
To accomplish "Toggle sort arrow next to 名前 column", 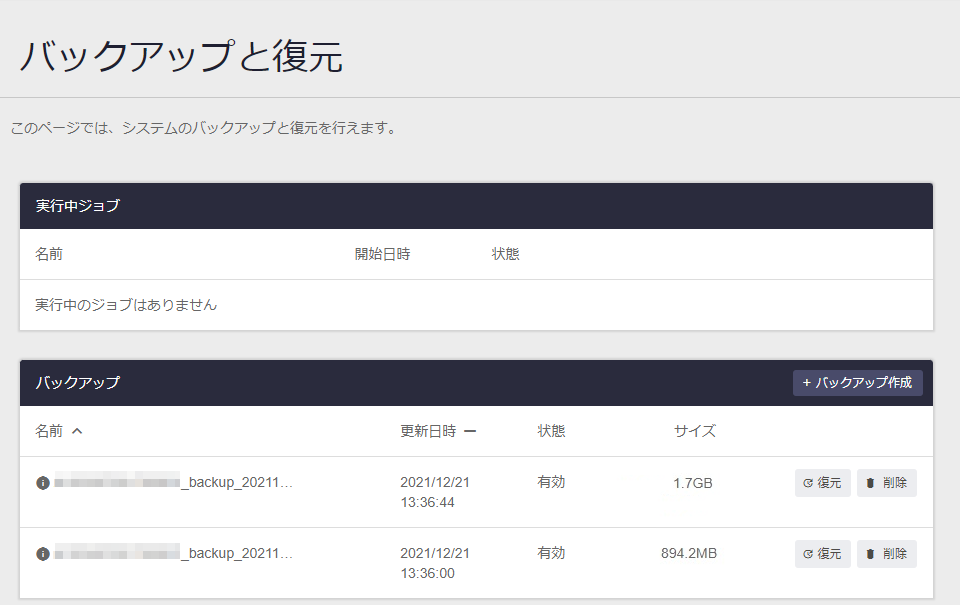I will (x=77, y=431).
